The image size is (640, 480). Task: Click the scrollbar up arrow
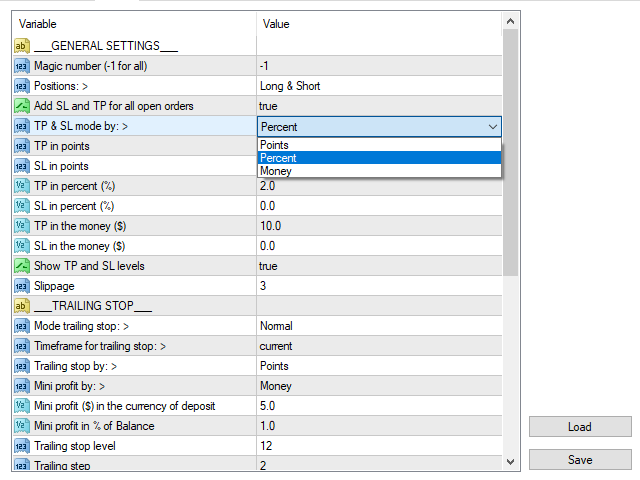(510, 21)
